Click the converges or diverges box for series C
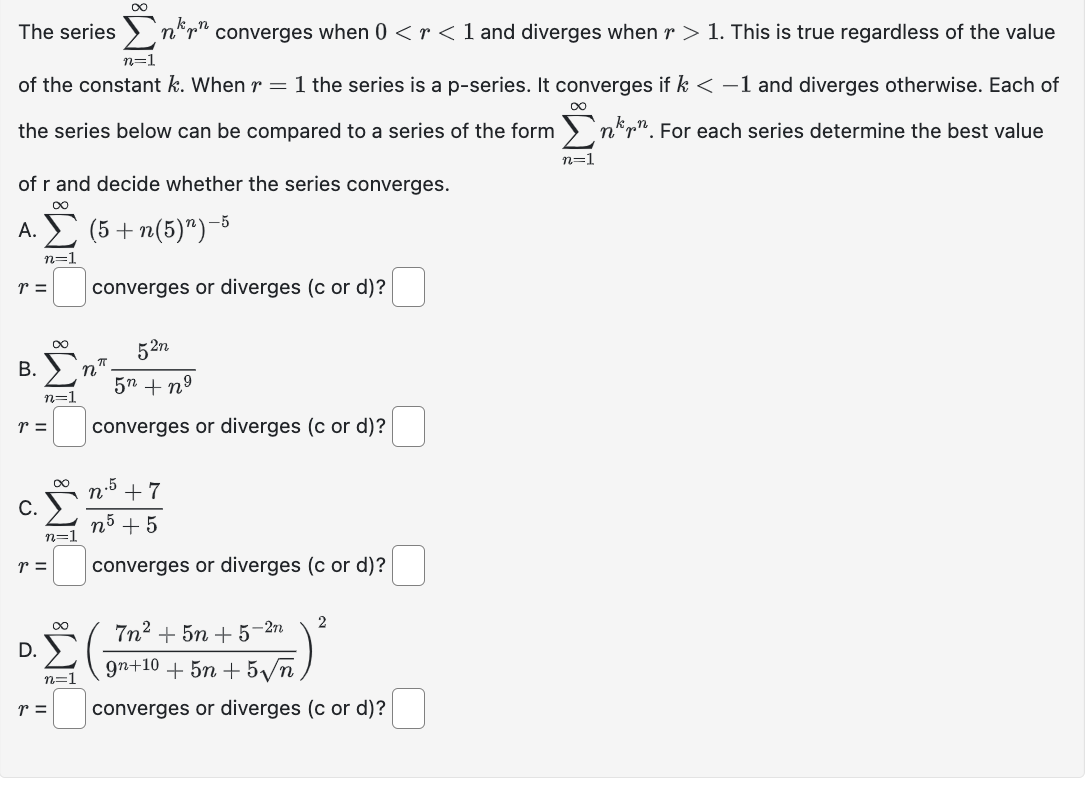1088x794 pixels. (x=407, y=565)
